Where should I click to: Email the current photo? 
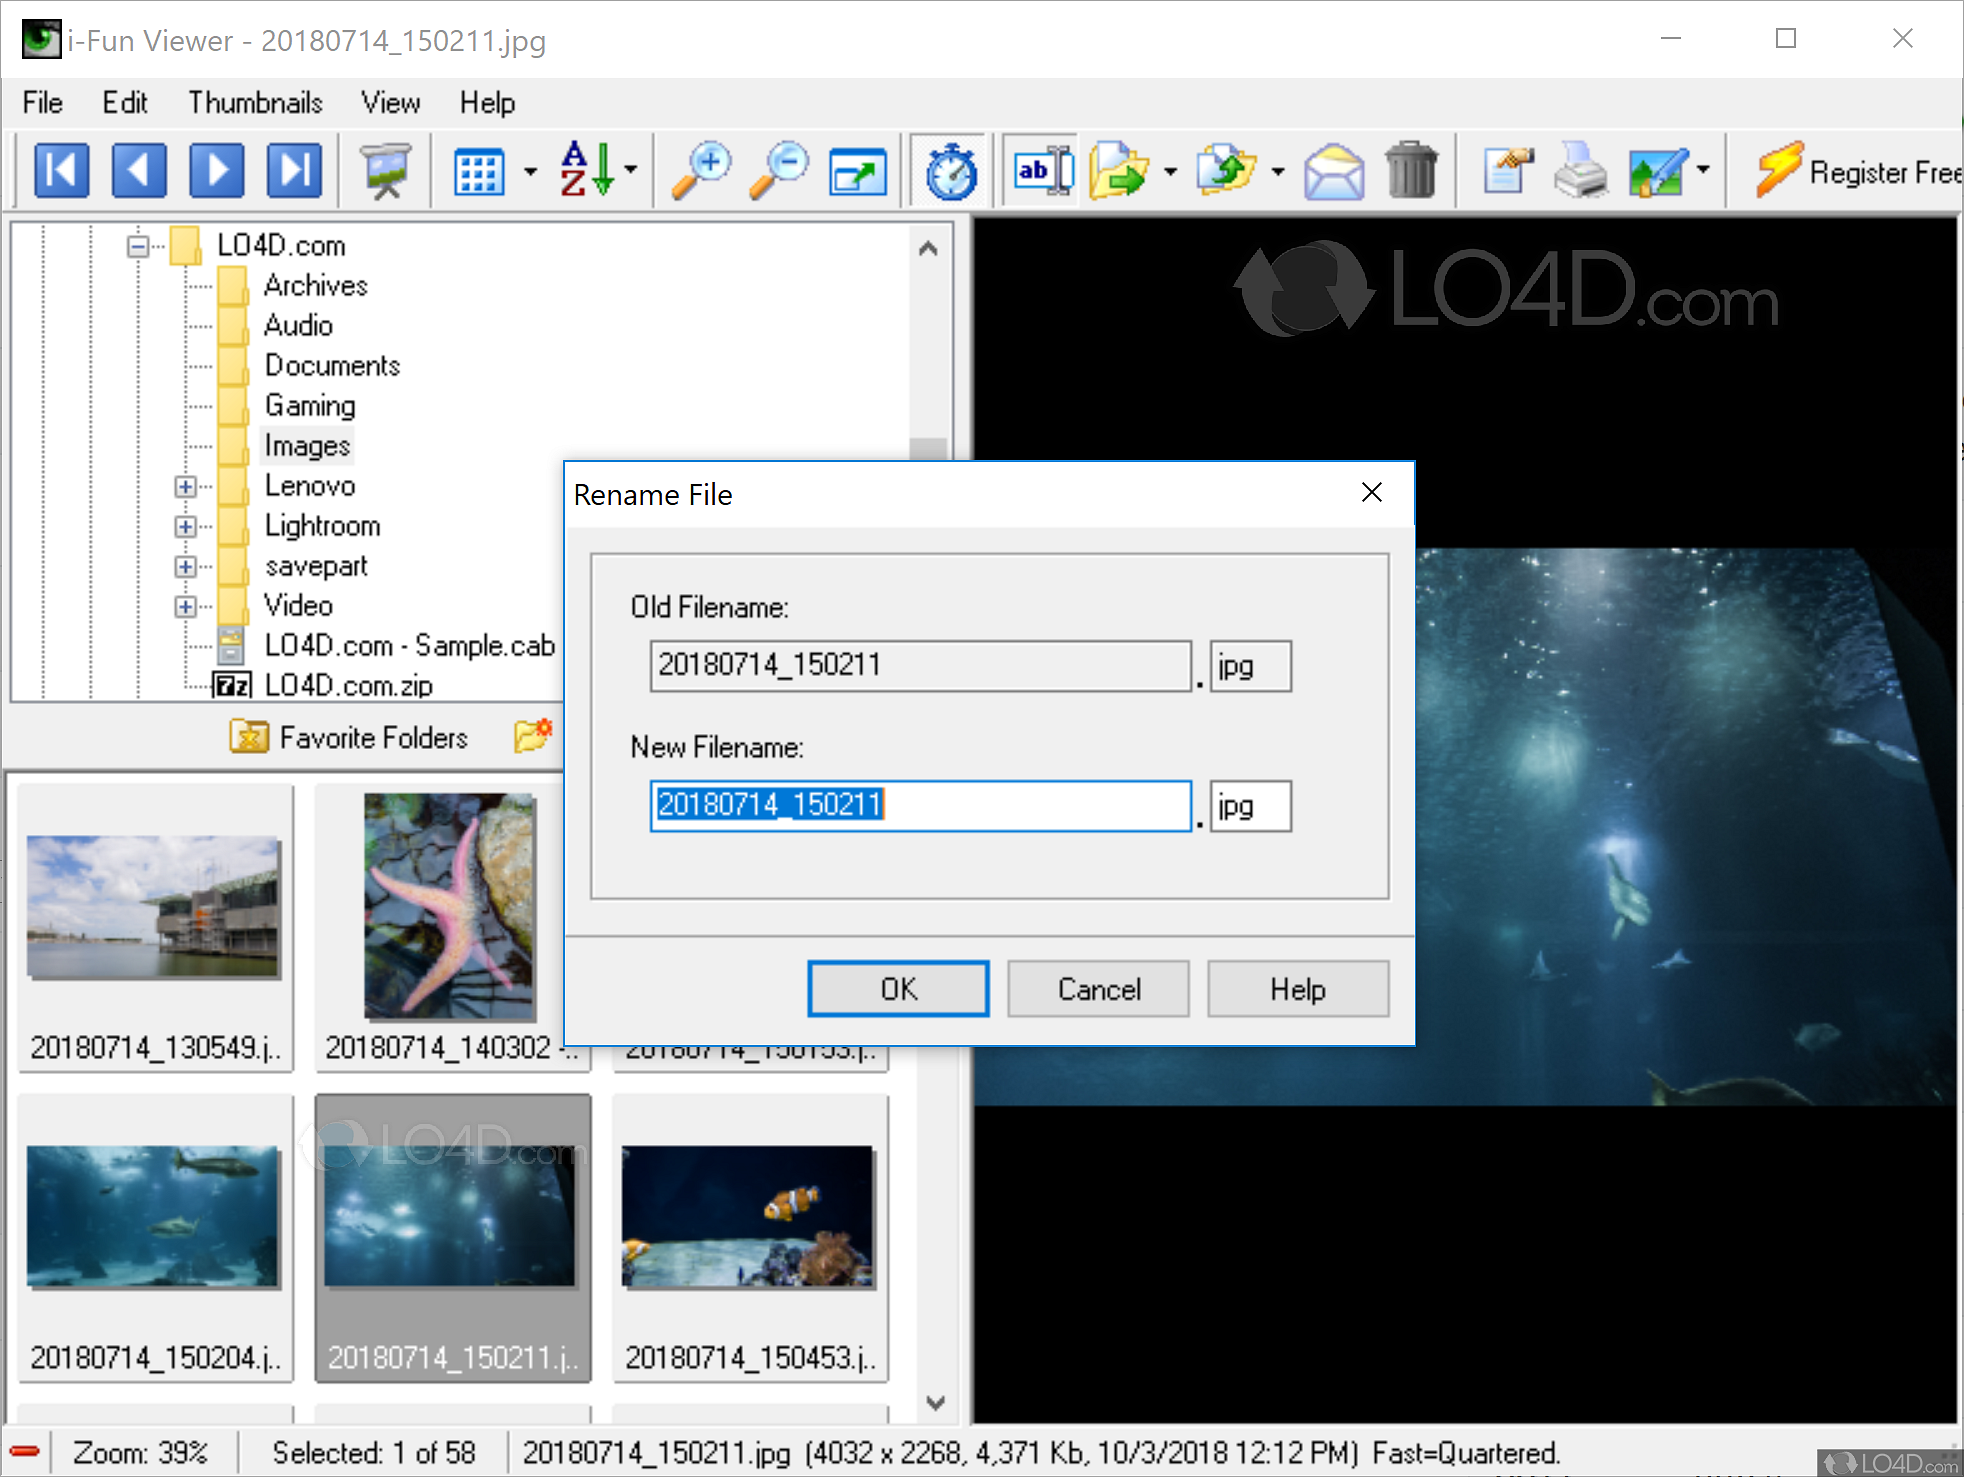coord(1334,170)
